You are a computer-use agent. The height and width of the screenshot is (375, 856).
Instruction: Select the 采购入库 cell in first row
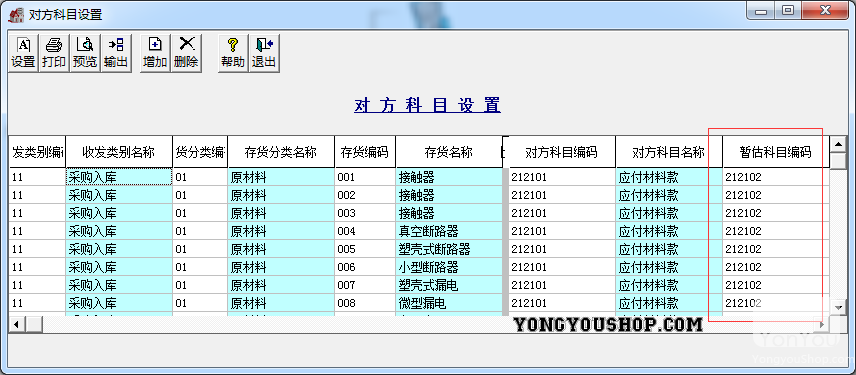pyautogui.click(x=119, y=177)
